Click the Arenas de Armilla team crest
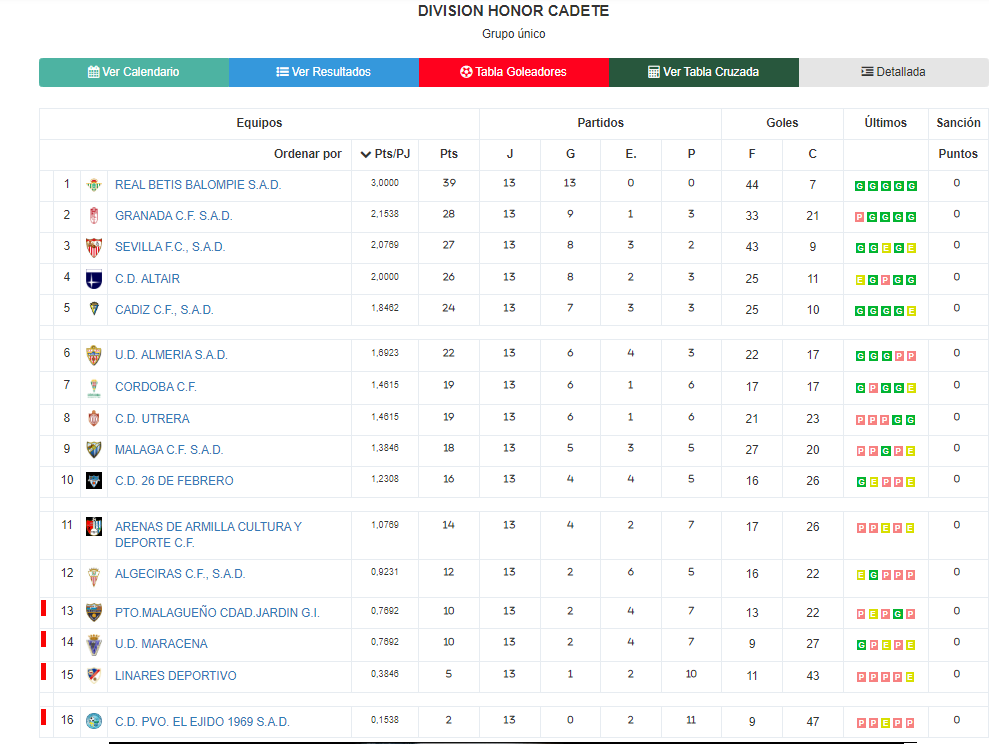 tap(94, 527)
